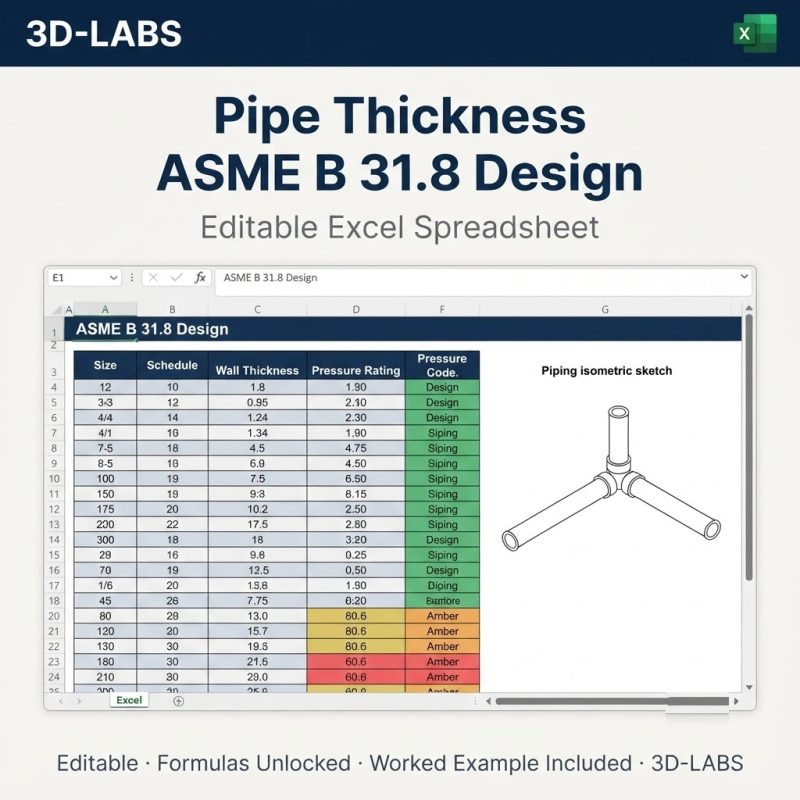Click the confirm checkmark in formula bar
This screenshot has height=800, width=800.
[x=177, y=278]
